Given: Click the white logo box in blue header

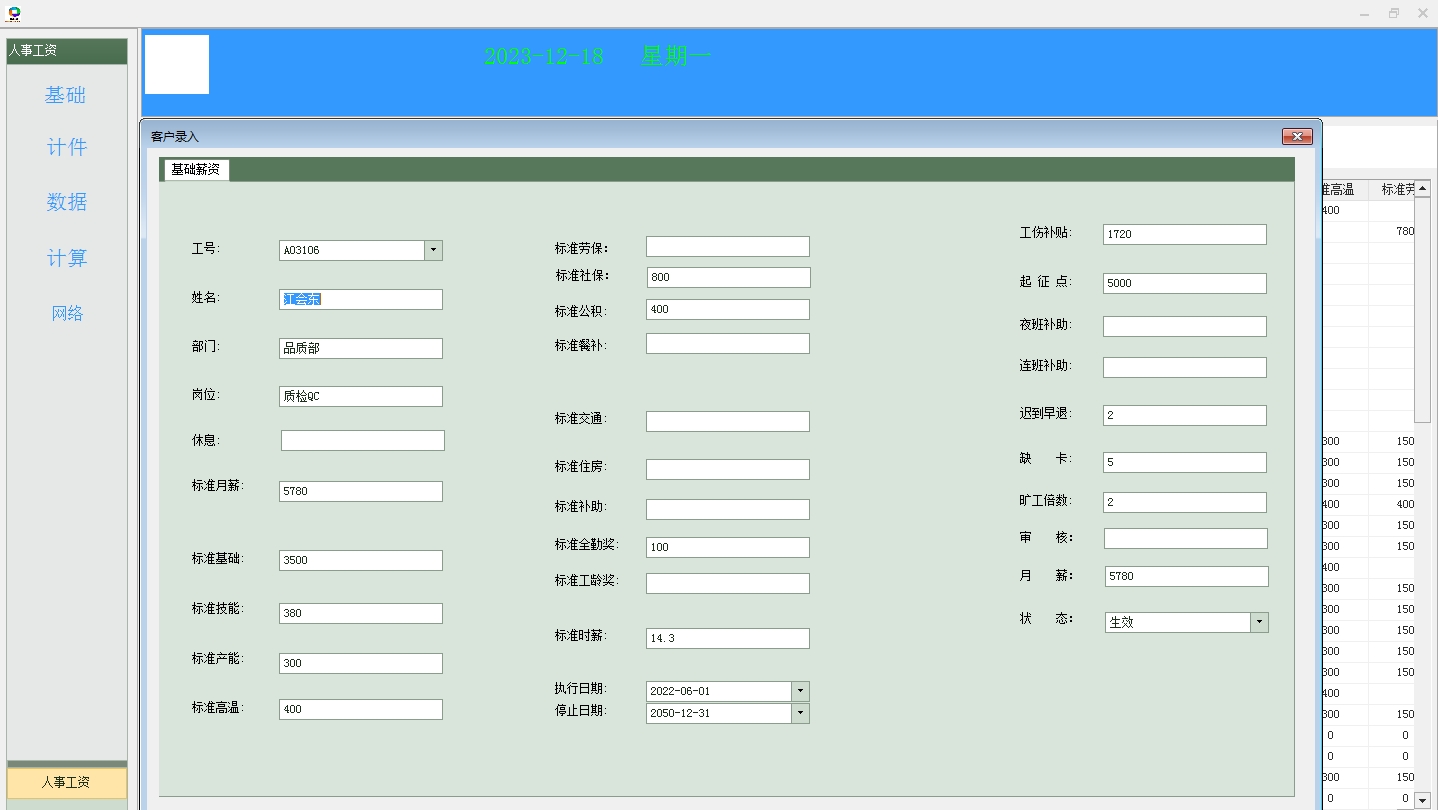Looking at the screenshot, I should (x=177, y=65).
